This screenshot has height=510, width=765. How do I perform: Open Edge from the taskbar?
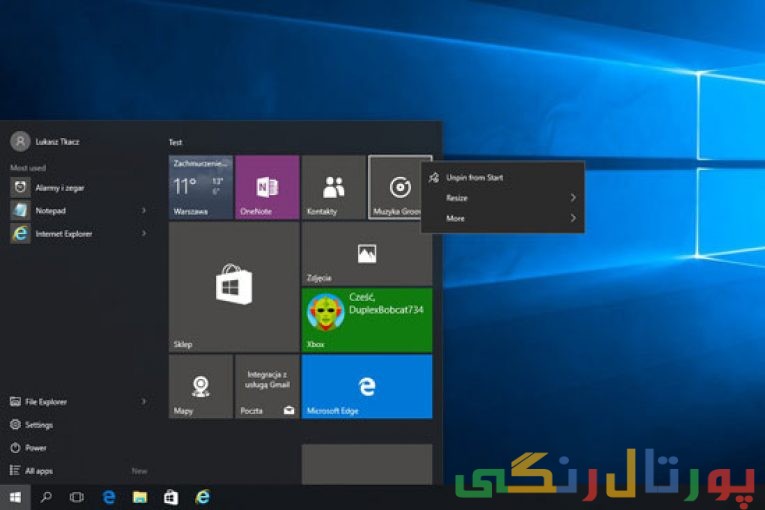coord(108,497)
